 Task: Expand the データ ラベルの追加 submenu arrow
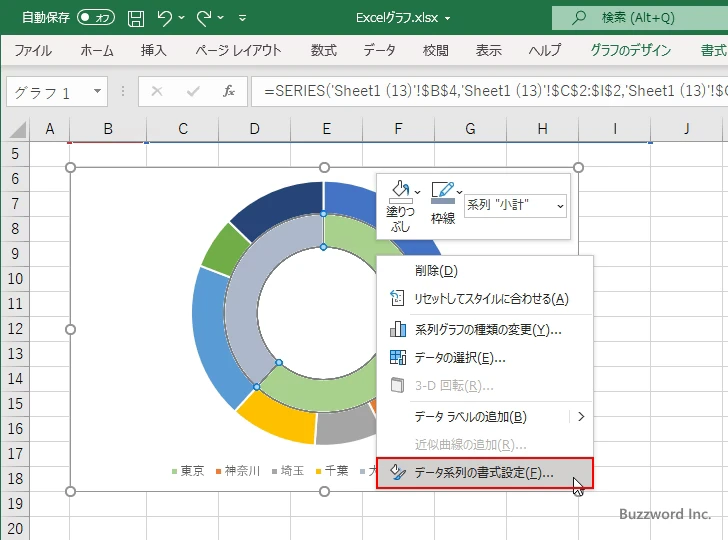pos(581,416)
